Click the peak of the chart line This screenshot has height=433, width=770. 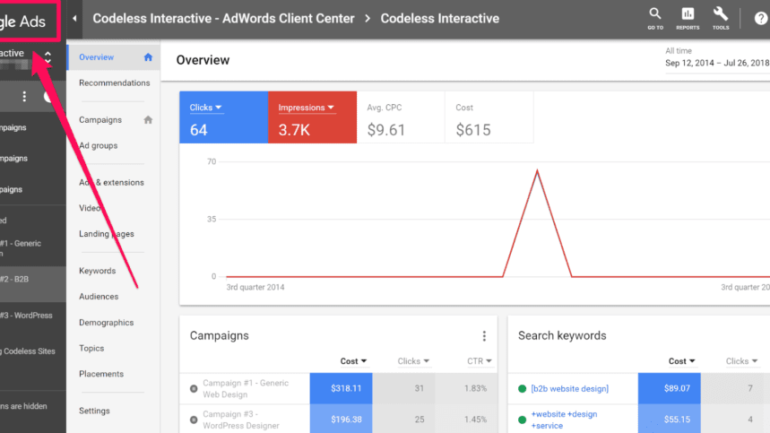[x=537, y=170]
